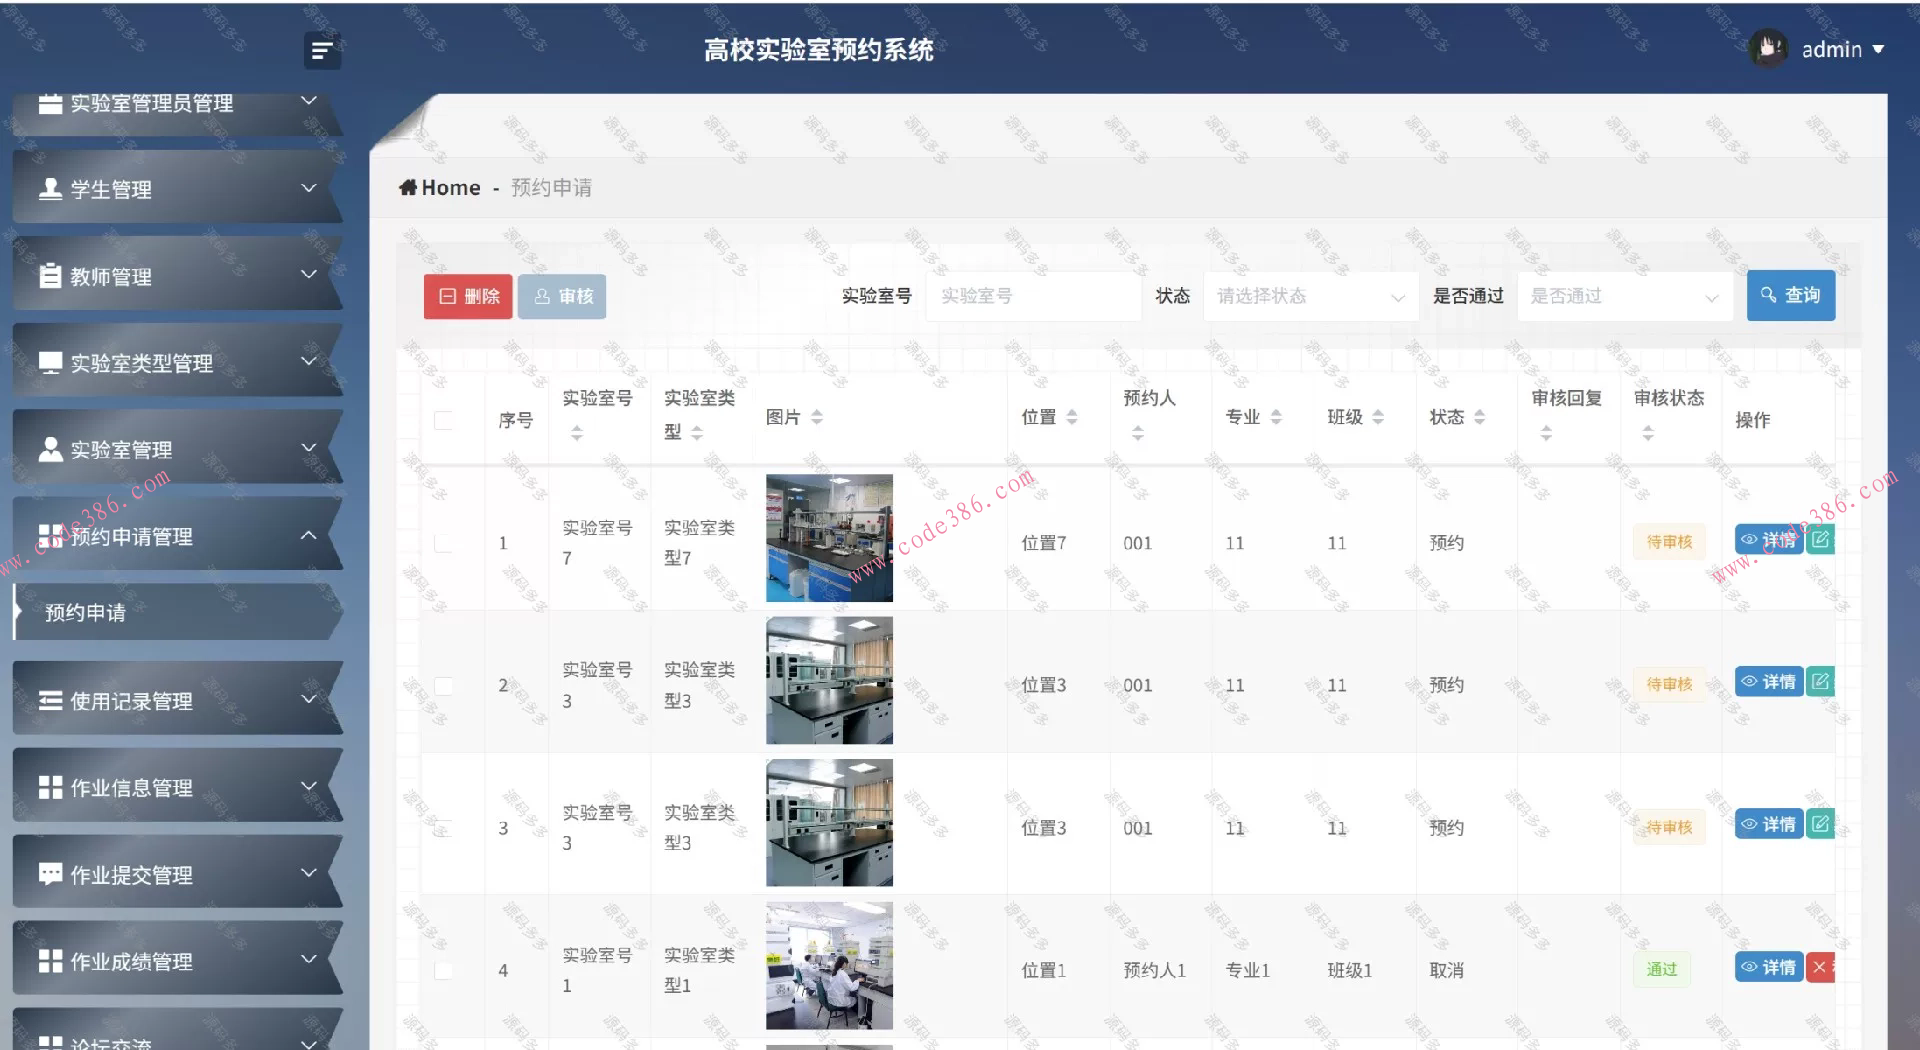Click the 详情 button on row 4

coord(1768,967)
